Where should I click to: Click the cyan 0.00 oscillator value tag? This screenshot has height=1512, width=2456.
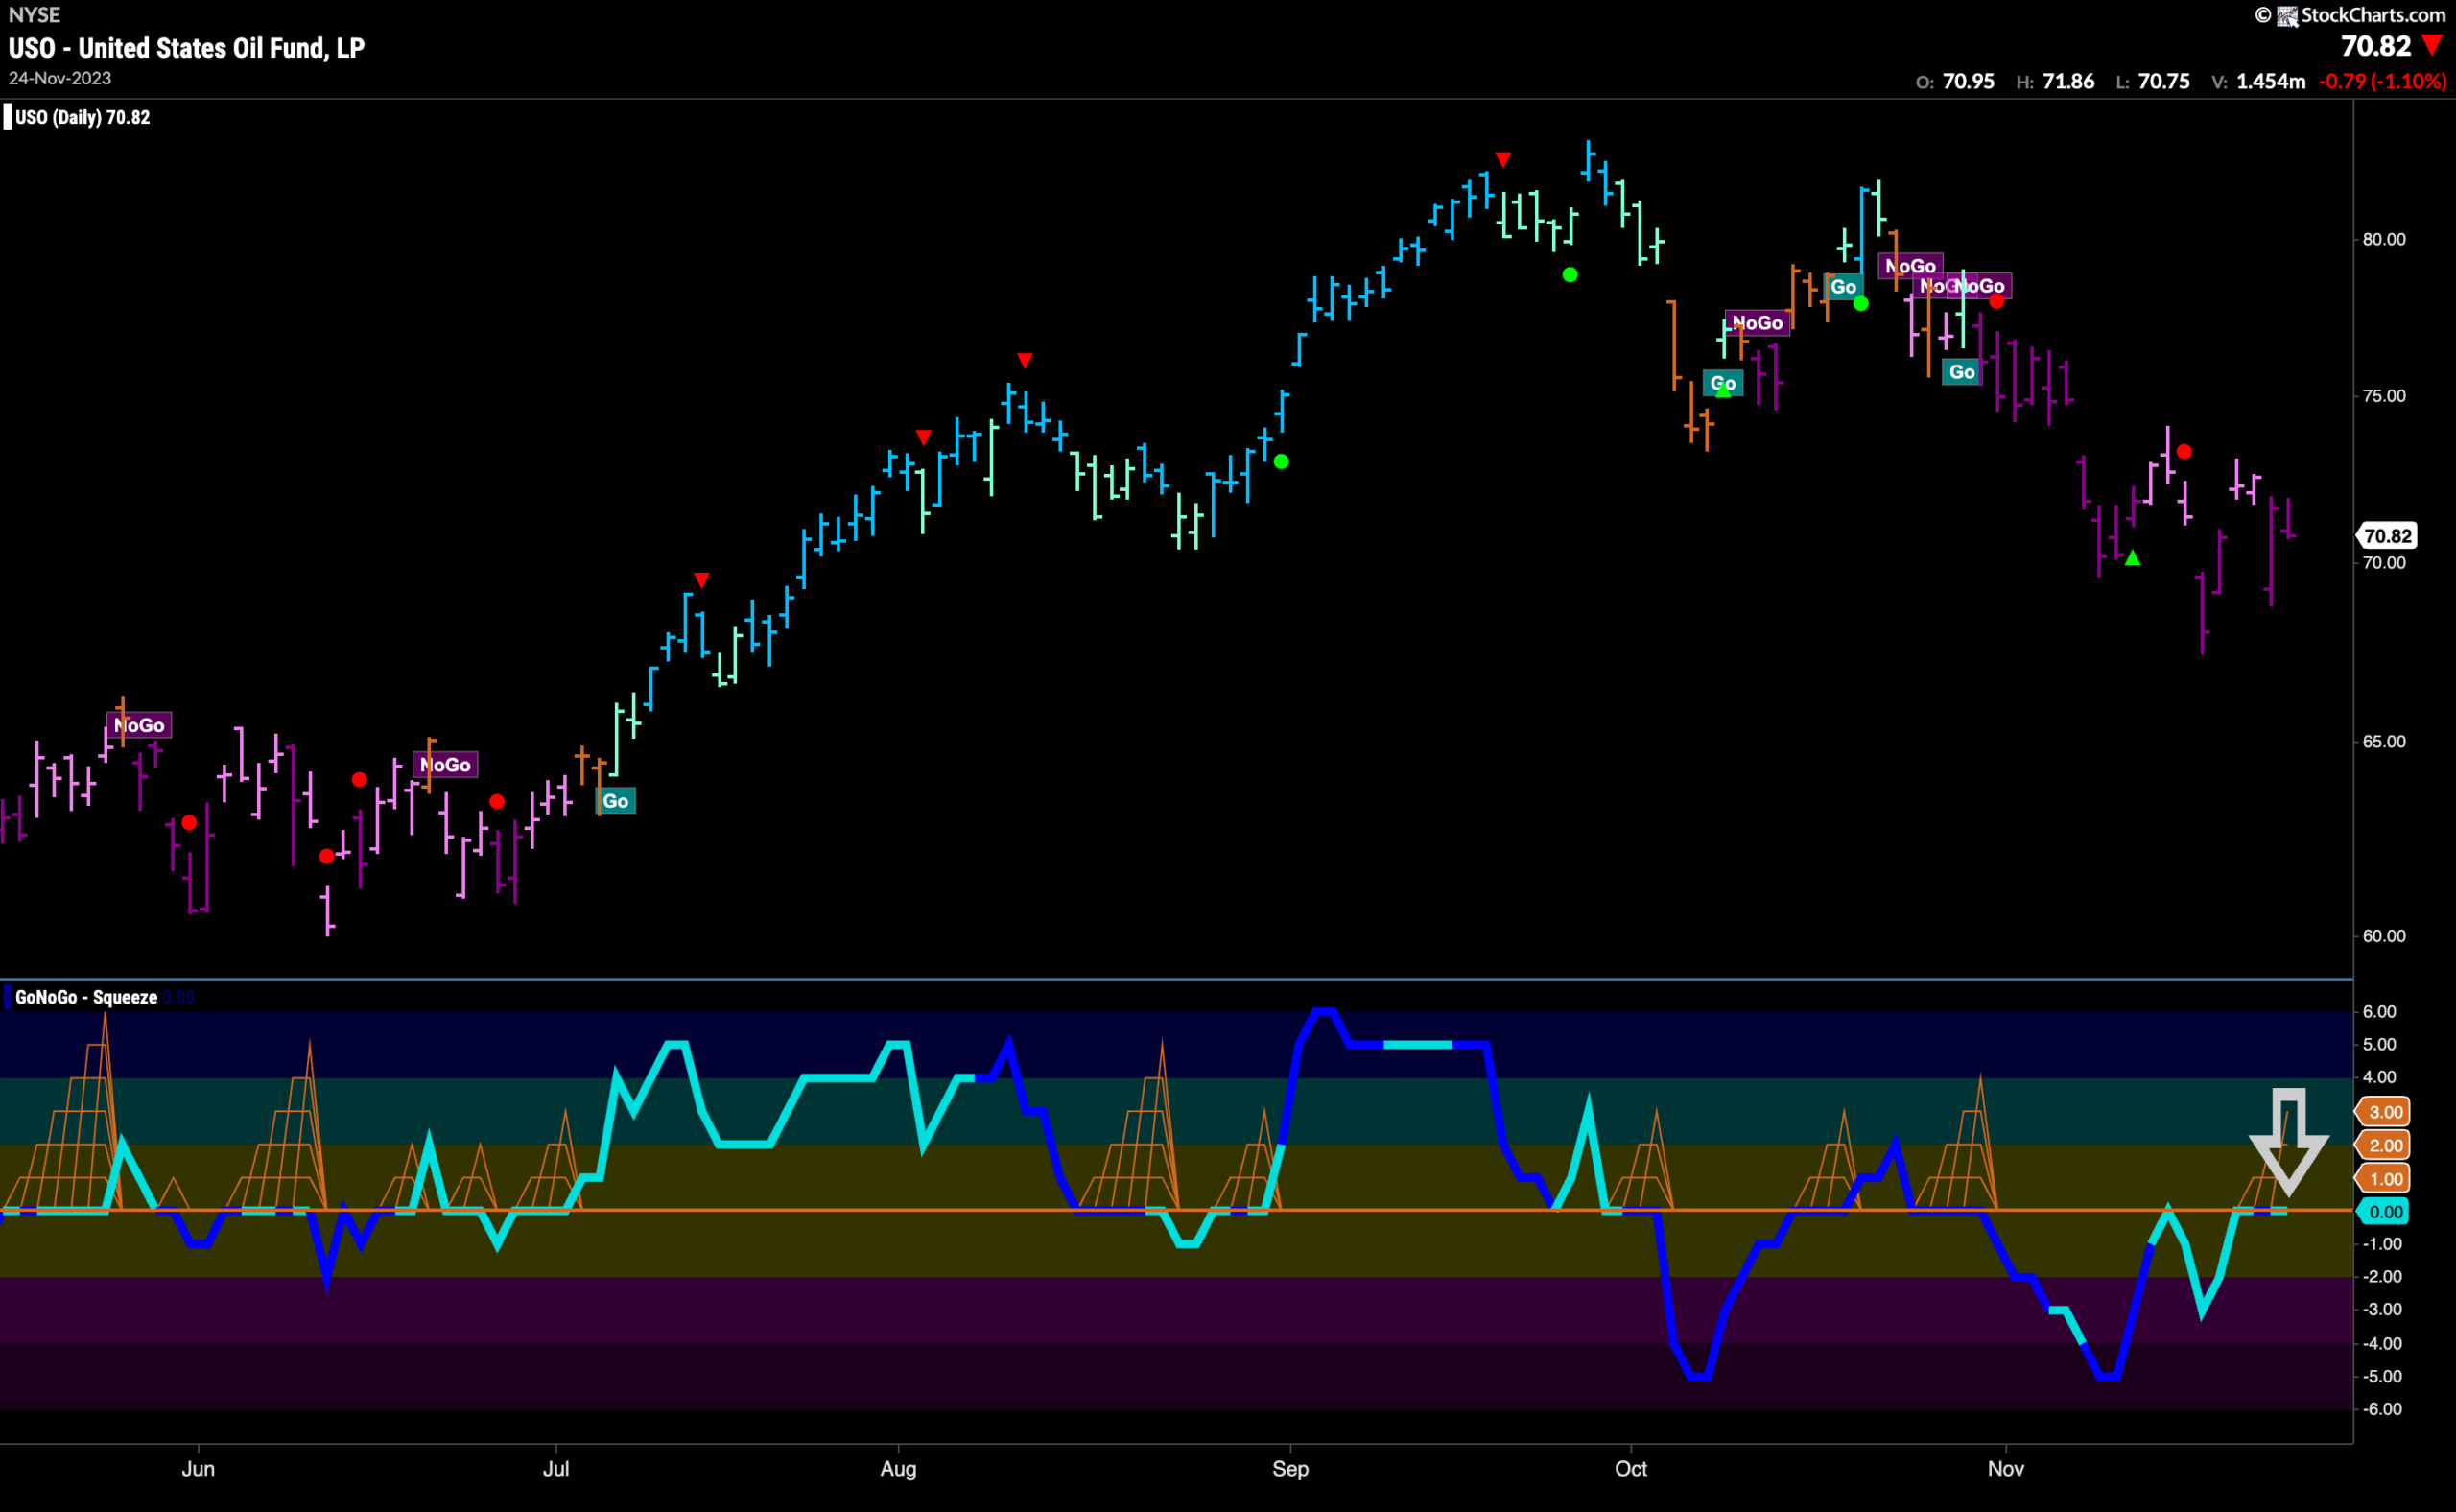2384,1212
